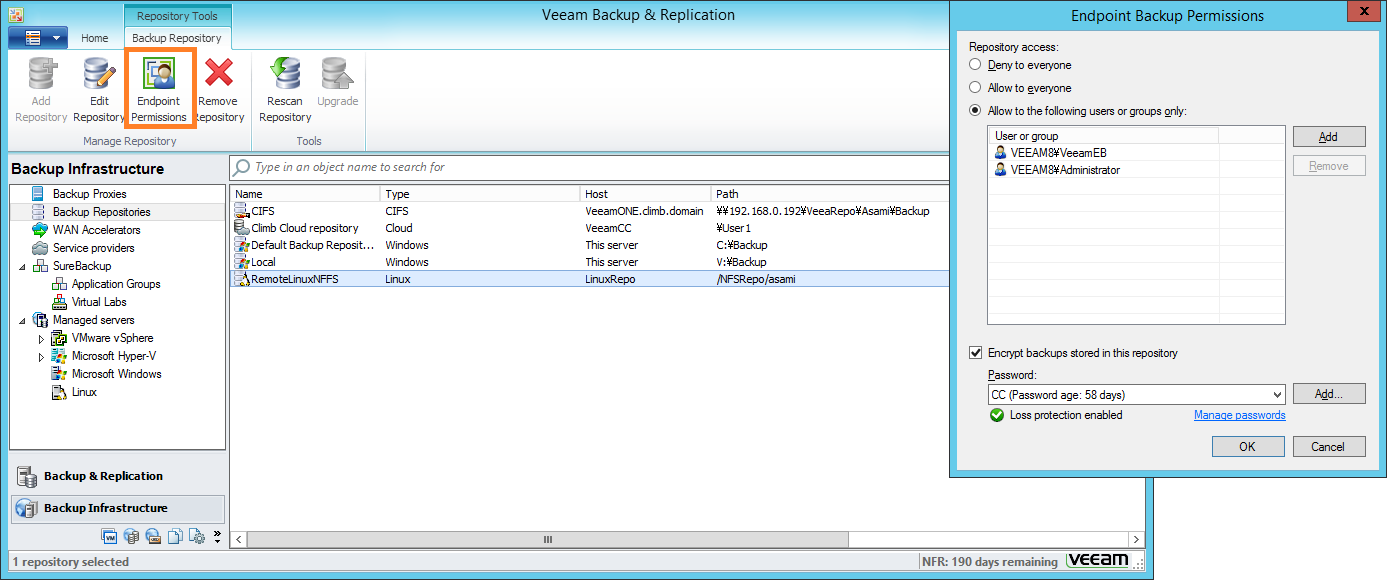Viewport: 1387px width, 580px height.
Task: Click the Manage passwords link
Action: pos(1239,415)
